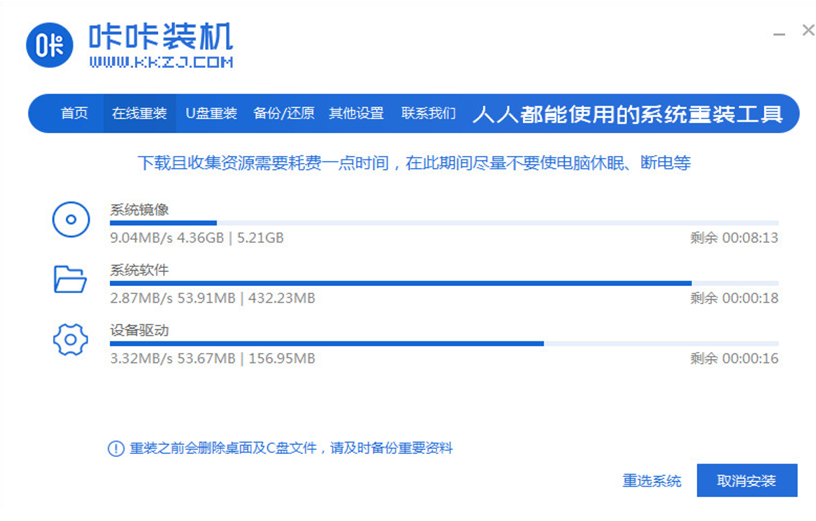Go to the 首页 tab
Viewport: 816px width, 521px height.
click(x=74, y=114)
